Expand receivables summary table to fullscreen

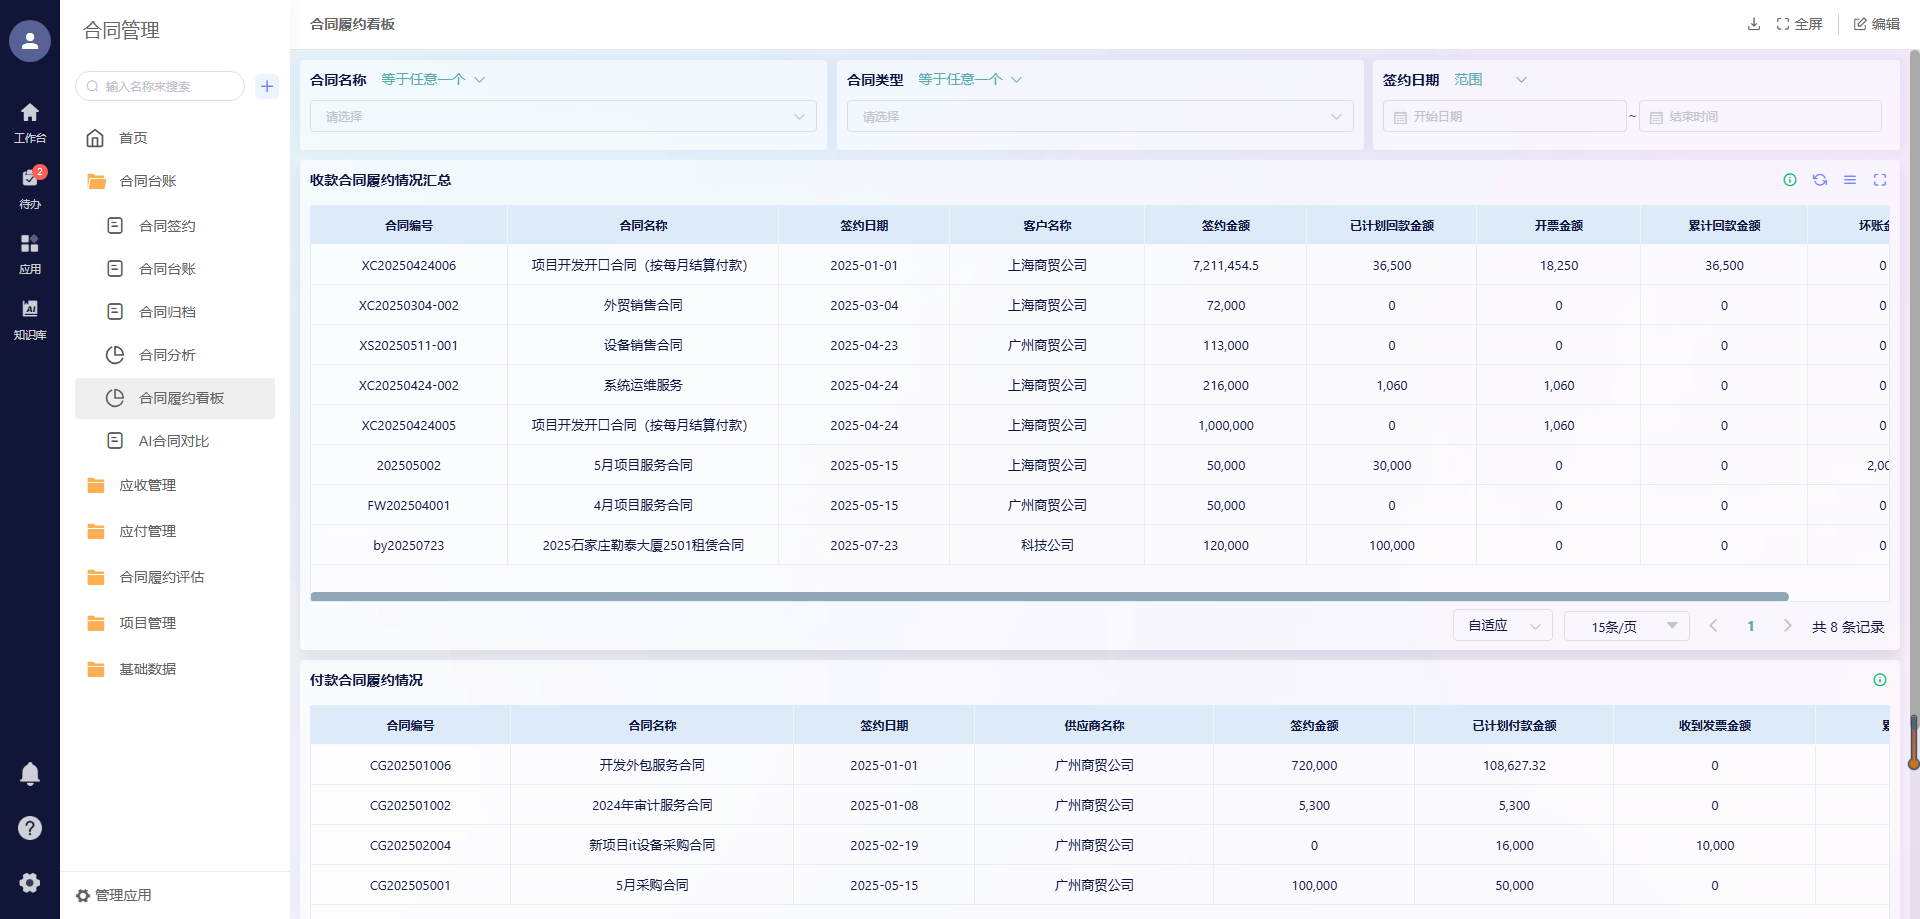click(1880, 180)
